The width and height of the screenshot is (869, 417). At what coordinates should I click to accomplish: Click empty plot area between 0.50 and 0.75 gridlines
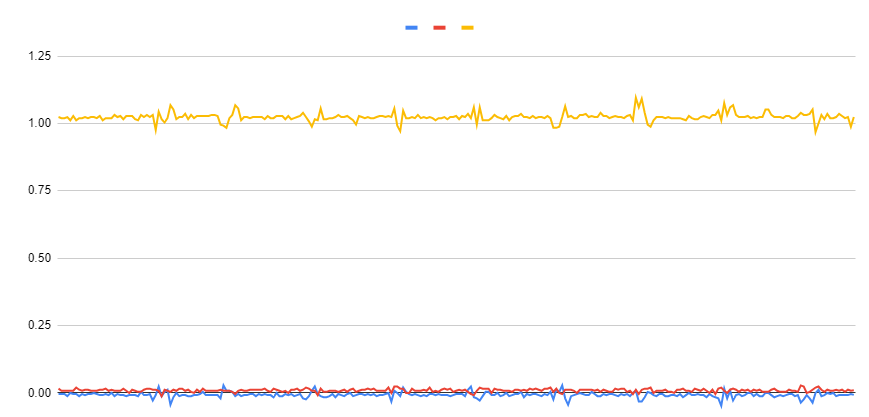(x=457, y=224)
